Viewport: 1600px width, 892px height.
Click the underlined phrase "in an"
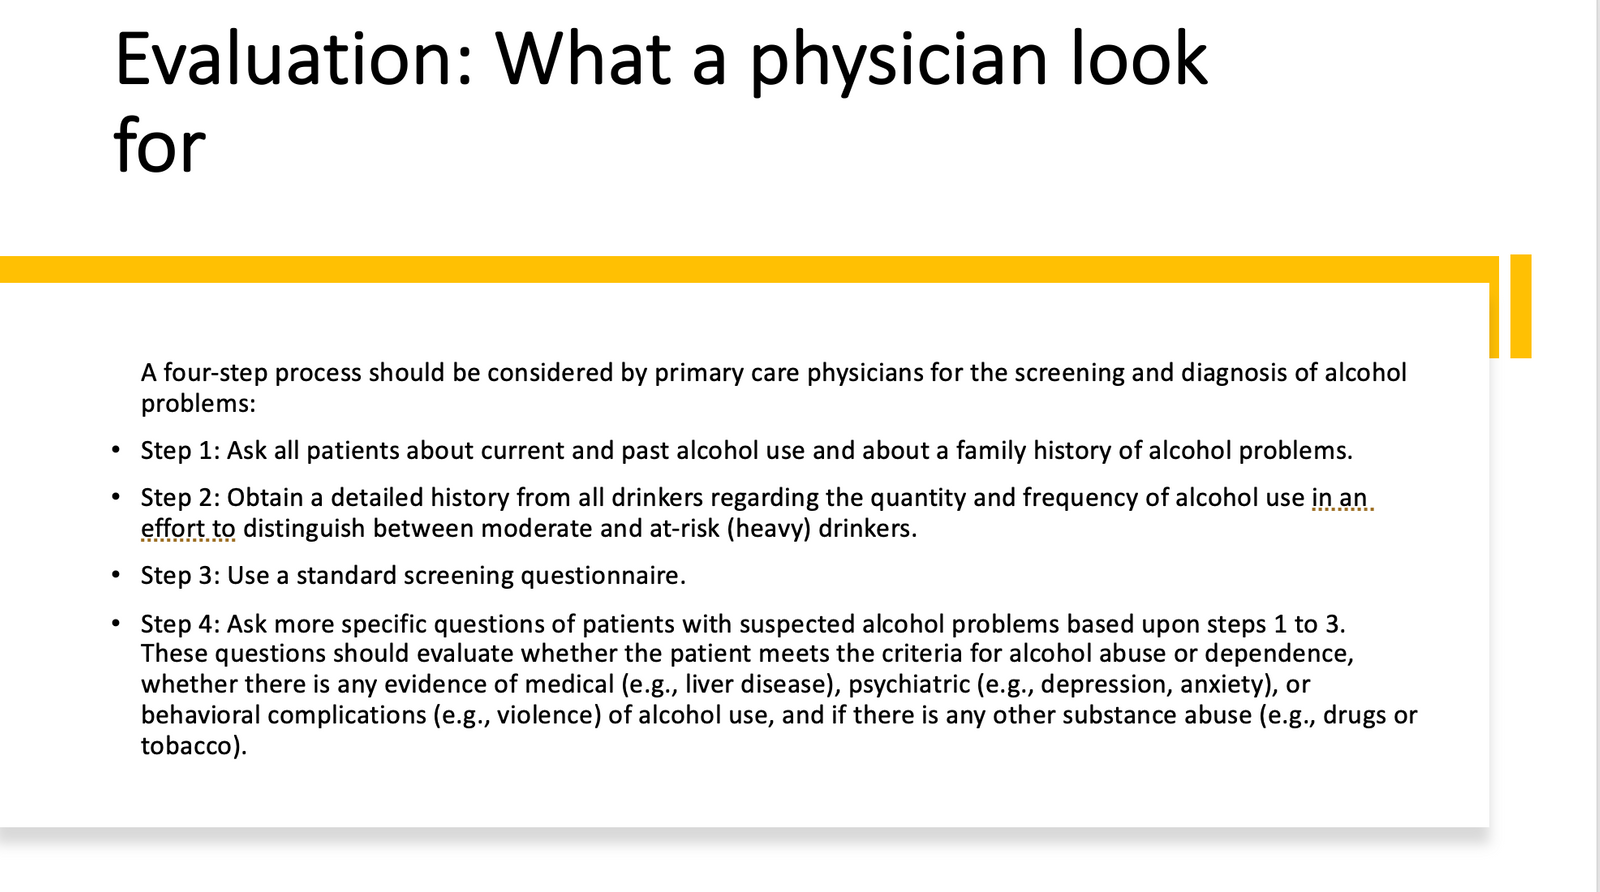pos(1339,498)
